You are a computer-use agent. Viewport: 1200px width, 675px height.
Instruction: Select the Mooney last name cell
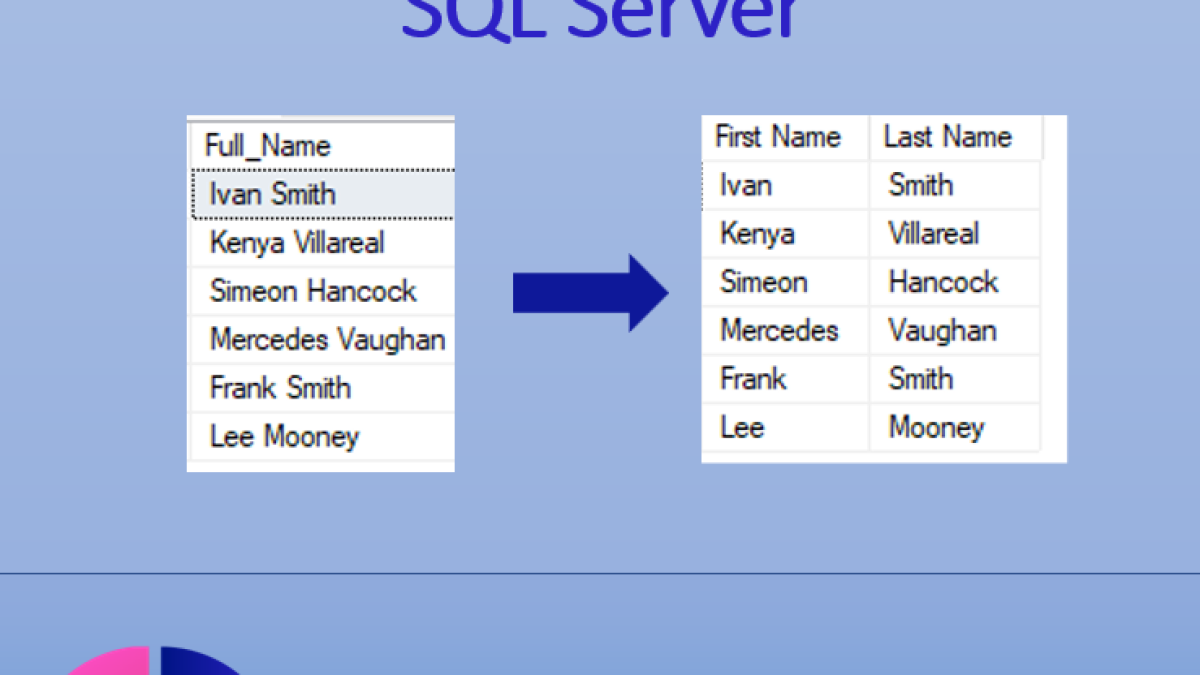pos(936,428)
